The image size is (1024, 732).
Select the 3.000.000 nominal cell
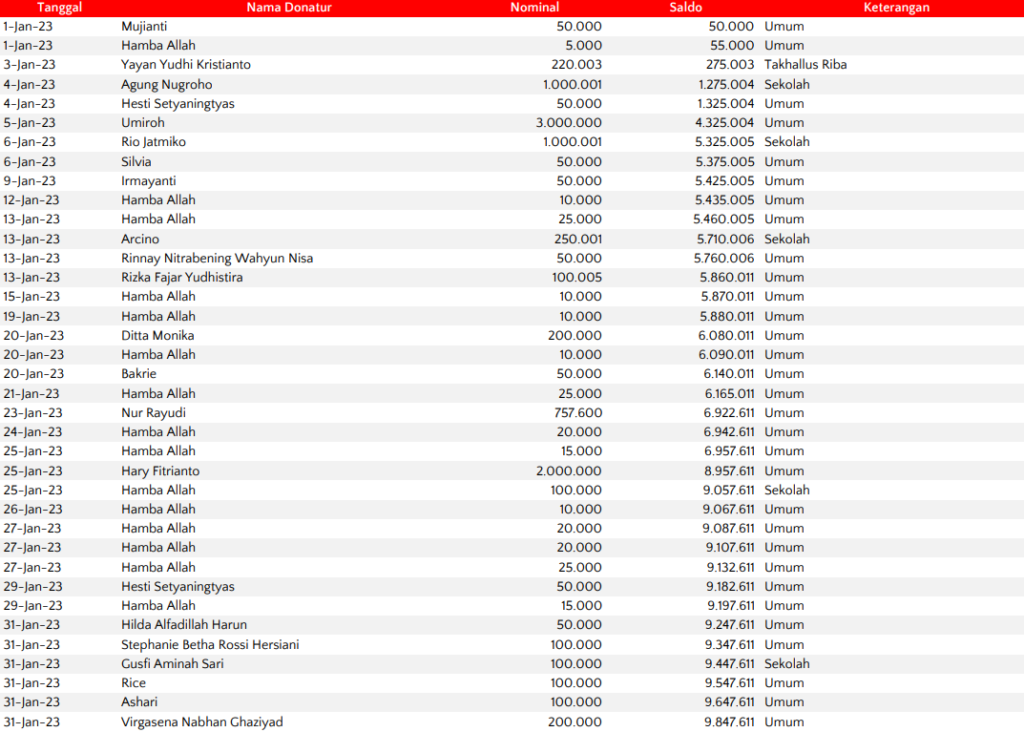[569, 123]
